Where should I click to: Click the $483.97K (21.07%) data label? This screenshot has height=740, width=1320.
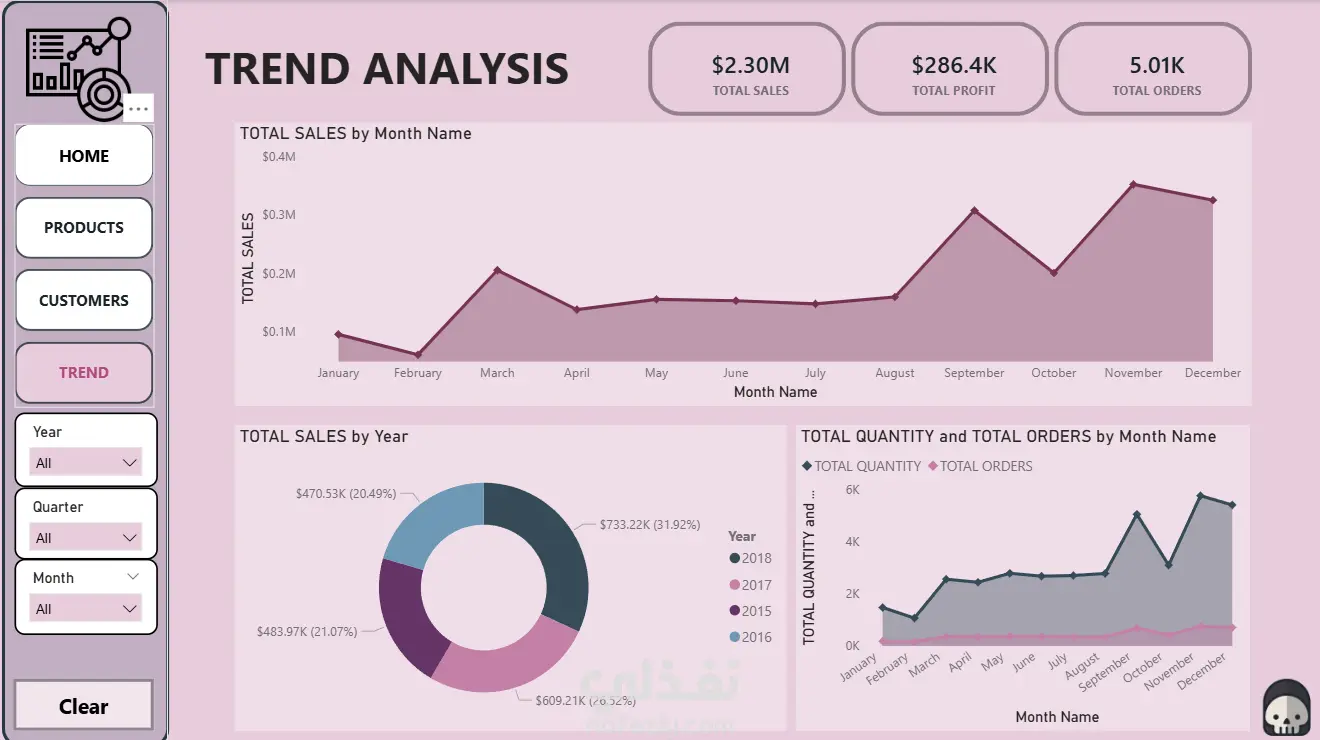pos(307,631)
